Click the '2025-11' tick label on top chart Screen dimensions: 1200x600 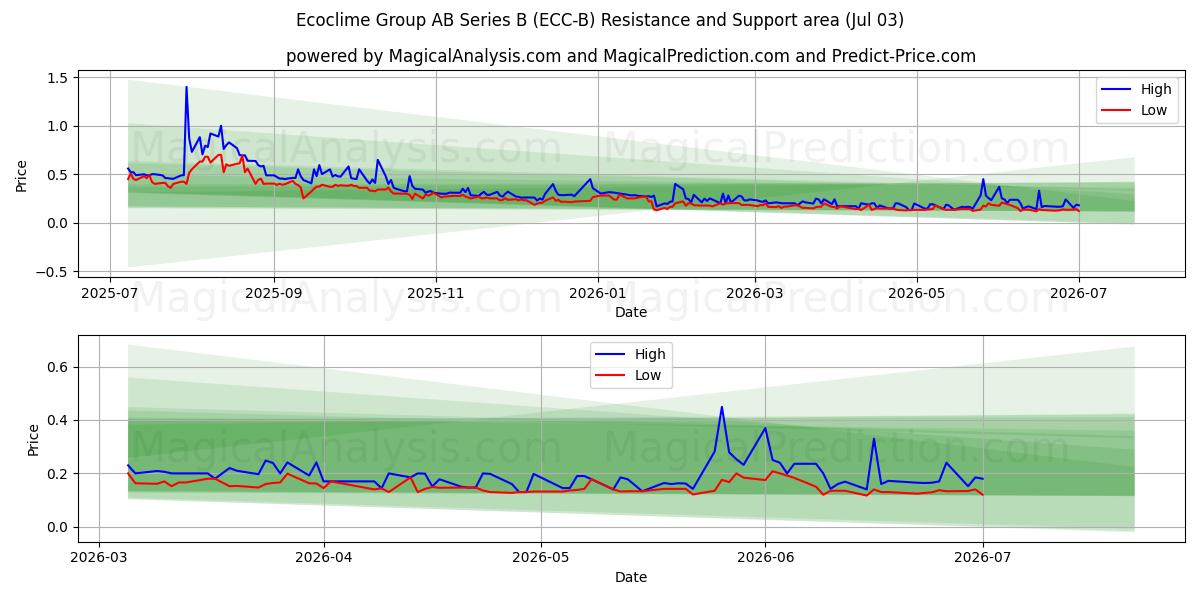click(x=435, y=295)
